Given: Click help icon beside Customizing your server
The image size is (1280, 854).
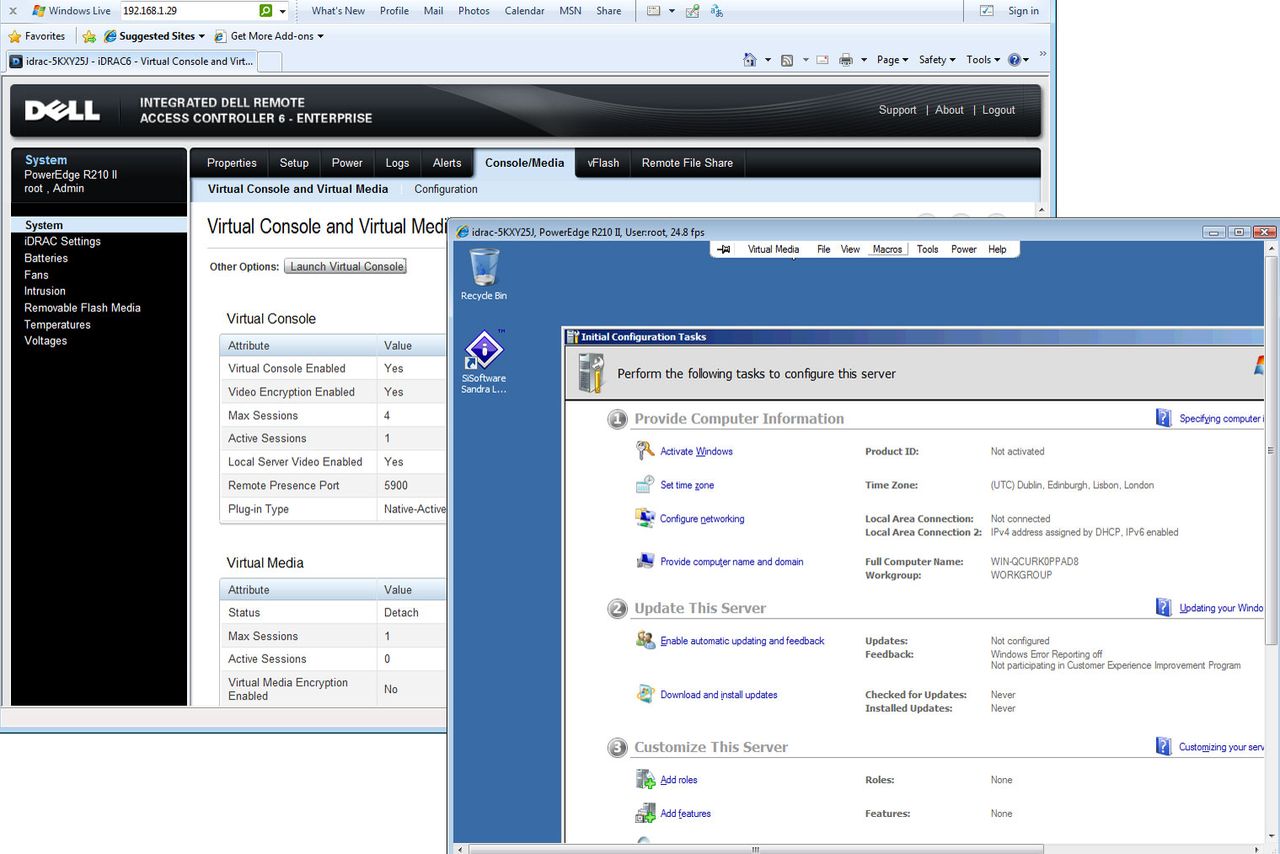Looking at the screenshot, I should tap(1164, 746).
